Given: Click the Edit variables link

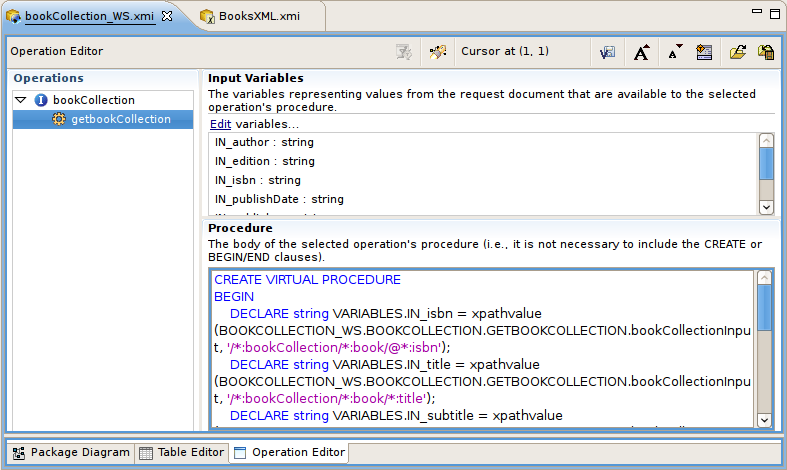Looking at the screenshot, I should coord(220,124).
